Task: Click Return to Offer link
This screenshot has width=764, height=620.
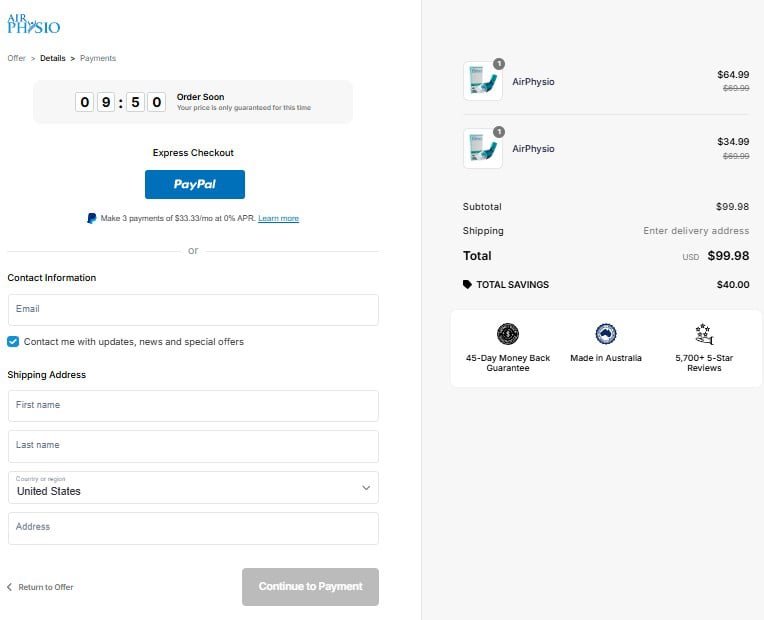Action: (x=46, y=587)
